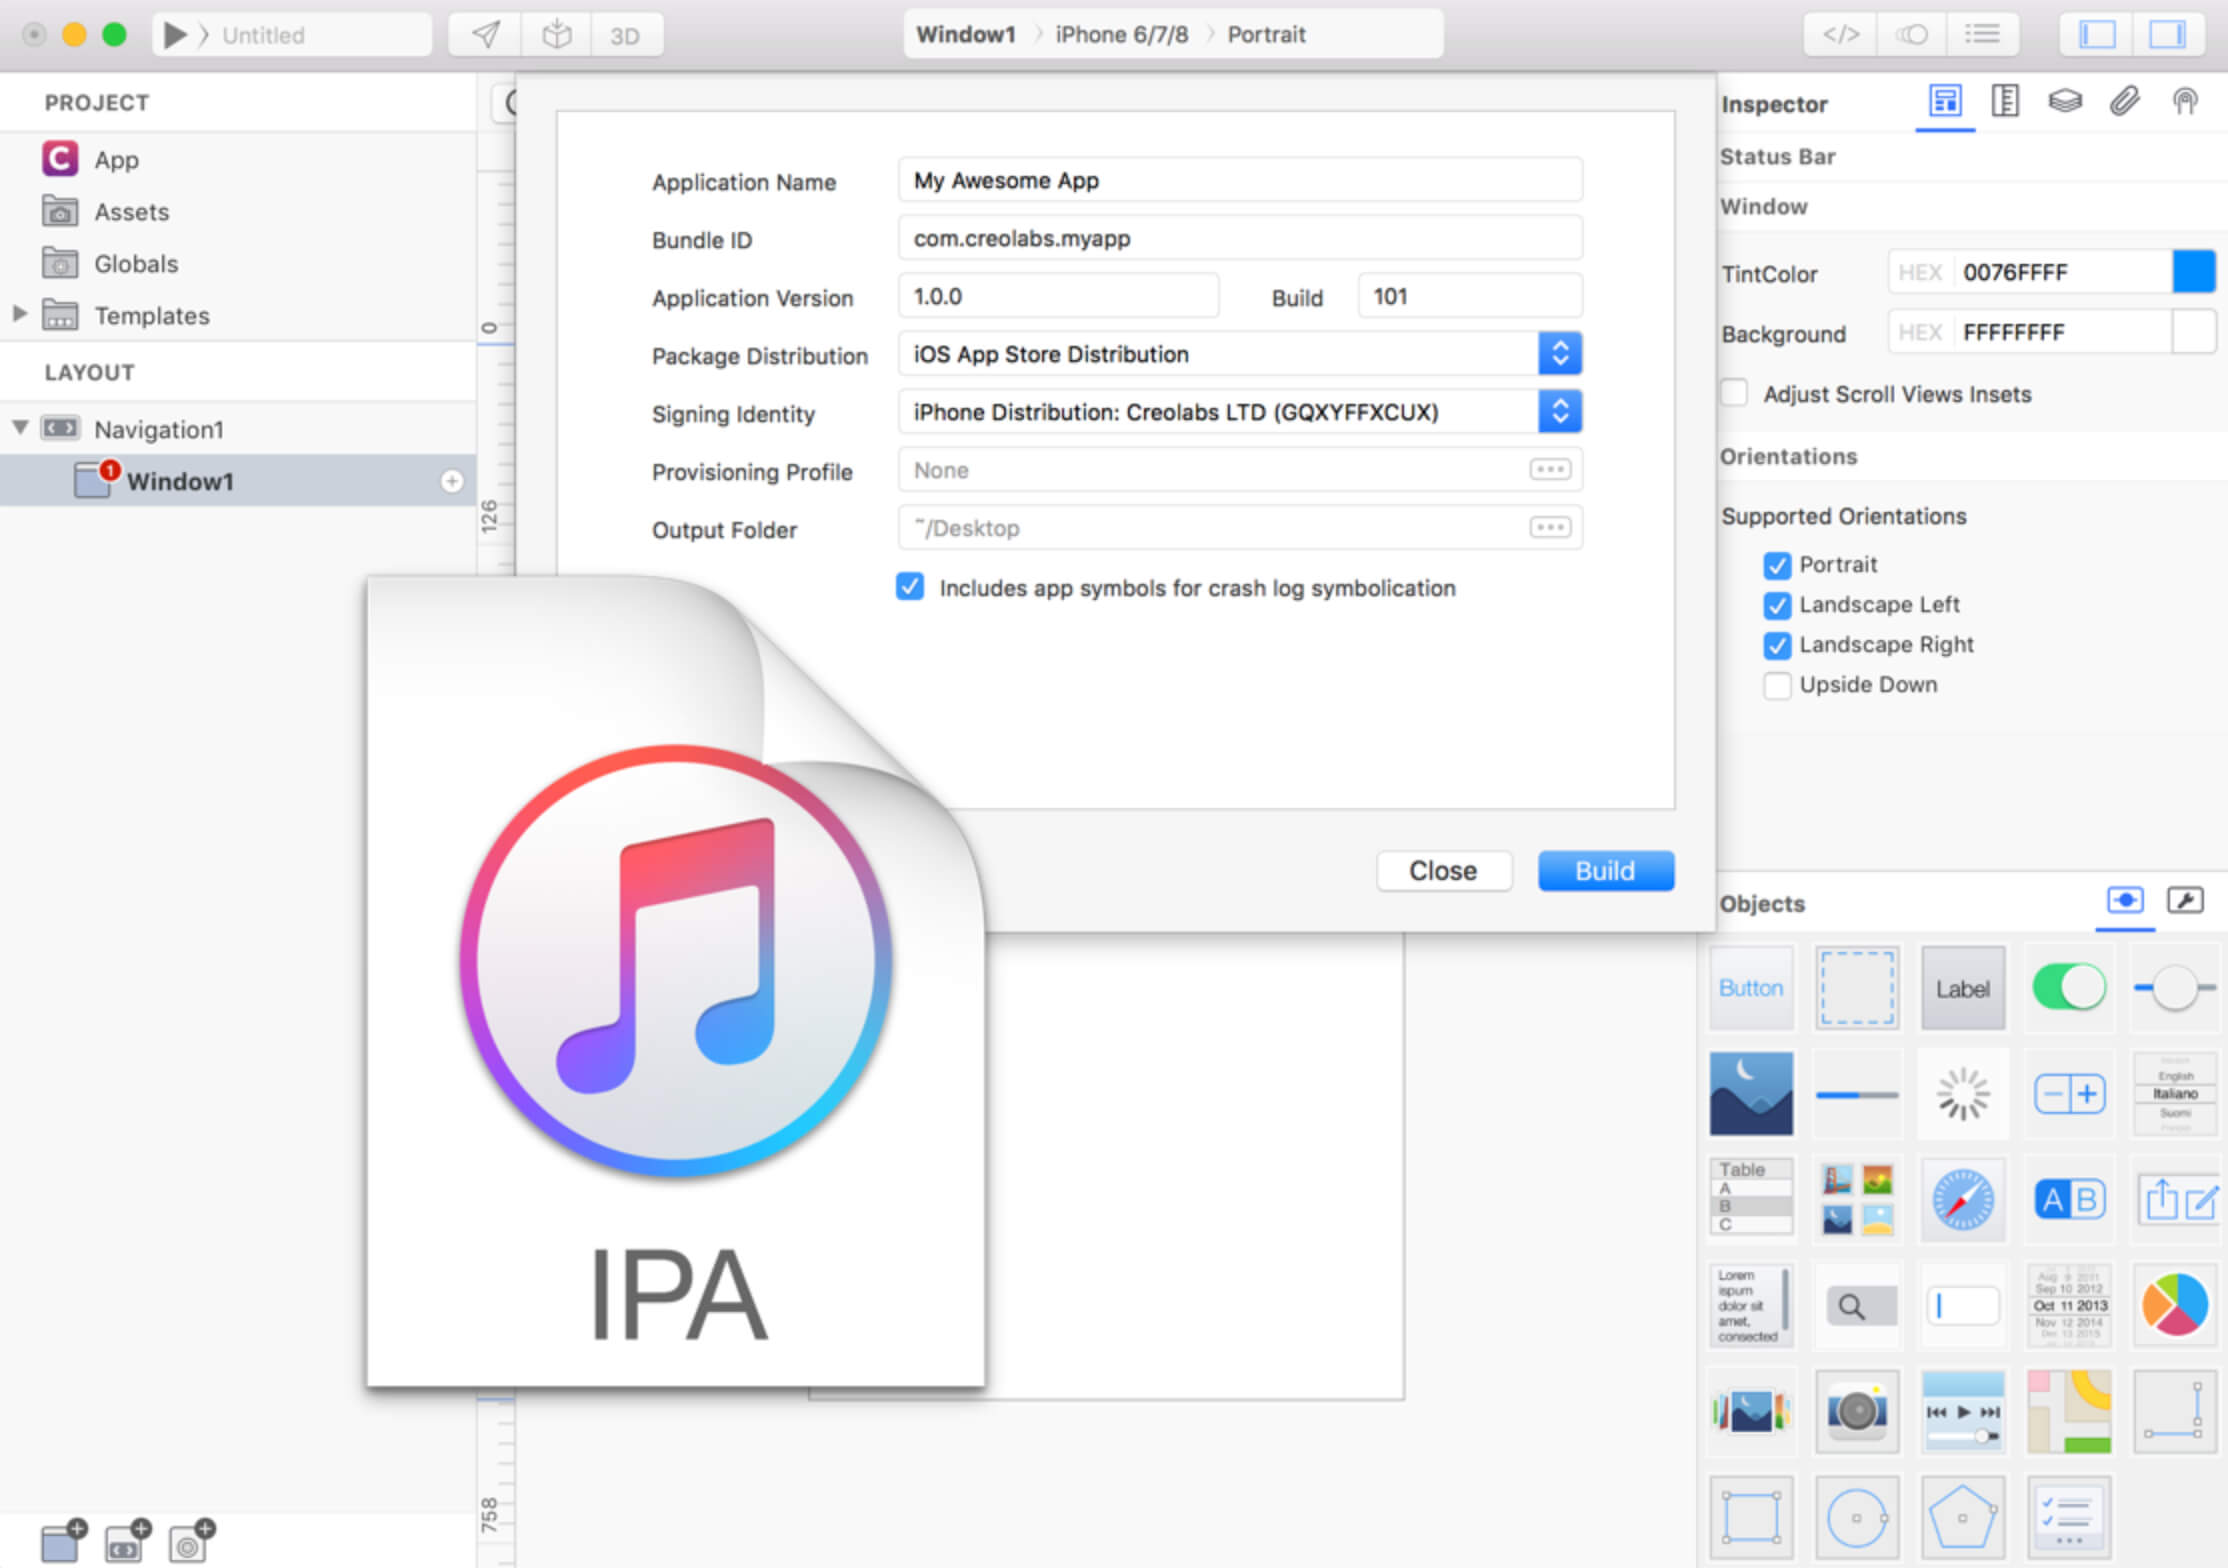Click the Background white color swatch
Screen dimensions: 2228x1568
[2194, 332]
